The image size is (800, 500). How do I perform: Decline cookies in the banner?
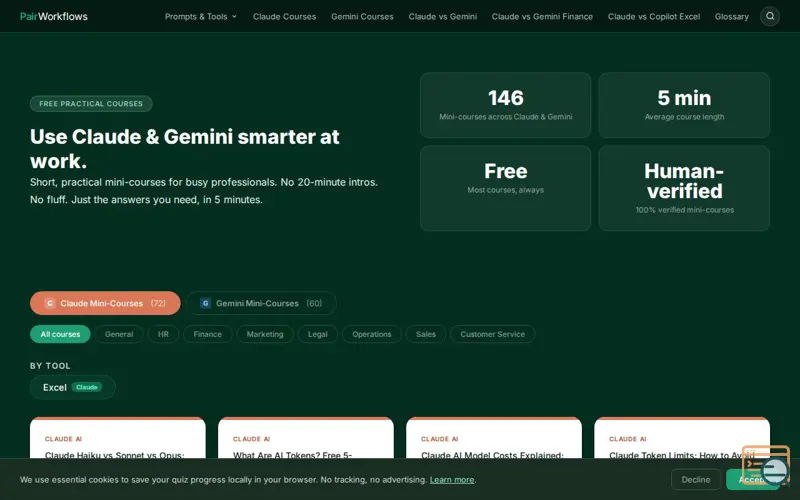[695, 480]
